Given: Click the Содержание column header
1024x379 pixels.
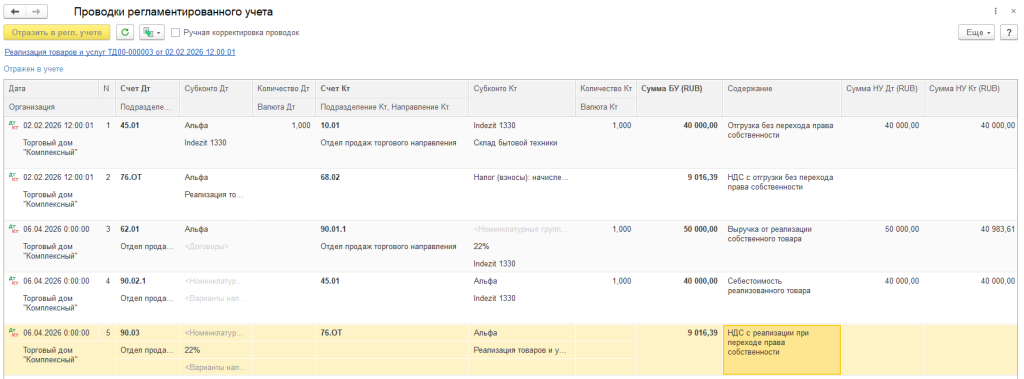Looking at the screenshot, I should 781,89.
